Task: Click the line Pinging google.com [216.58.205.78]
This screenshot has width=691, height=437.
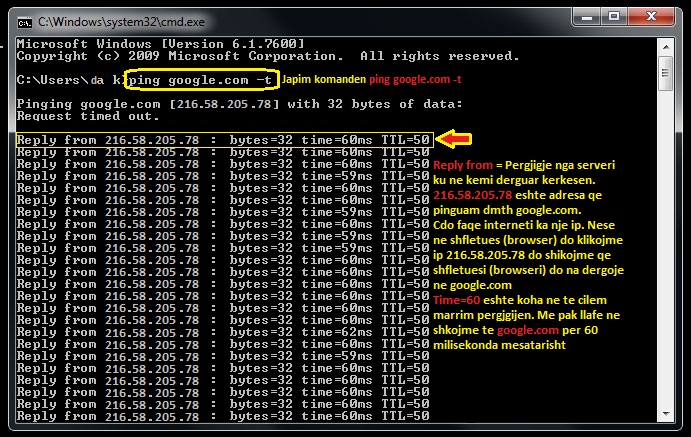Action: pyautogui.click(x=239, y=104)
